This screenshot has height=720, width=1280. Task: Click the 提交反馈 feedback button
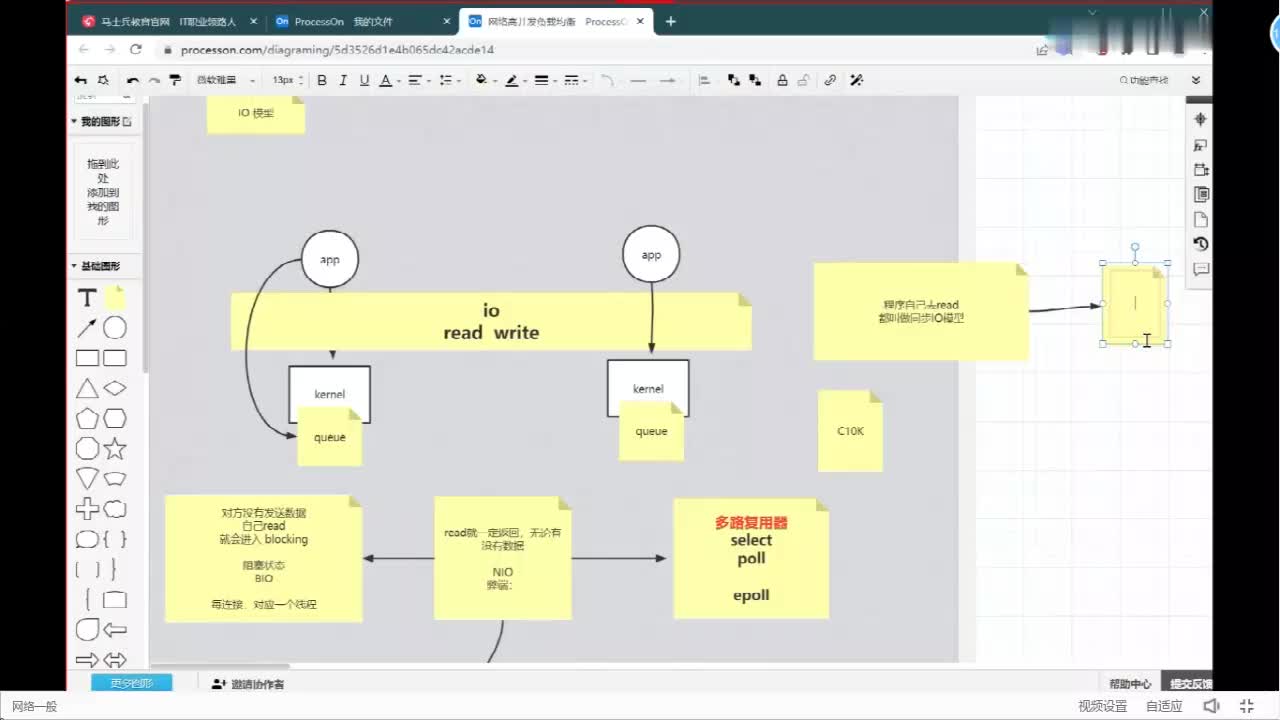[x=1188, y=684]
